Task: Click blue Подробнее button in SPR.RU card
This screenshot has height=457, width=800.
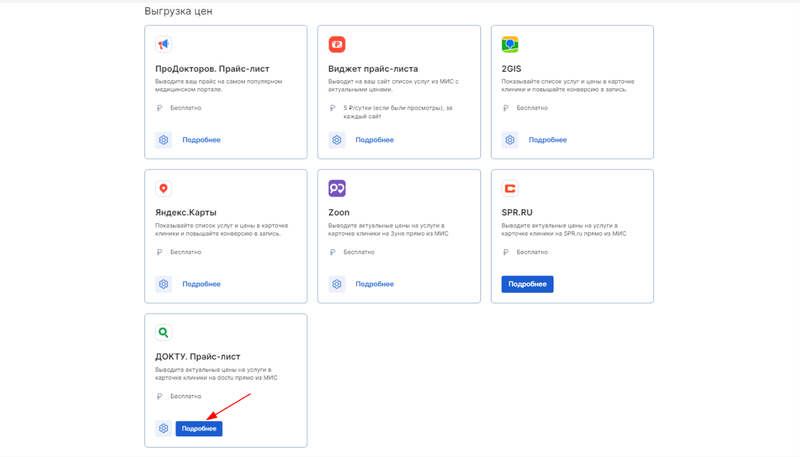Action: point(527,284)
